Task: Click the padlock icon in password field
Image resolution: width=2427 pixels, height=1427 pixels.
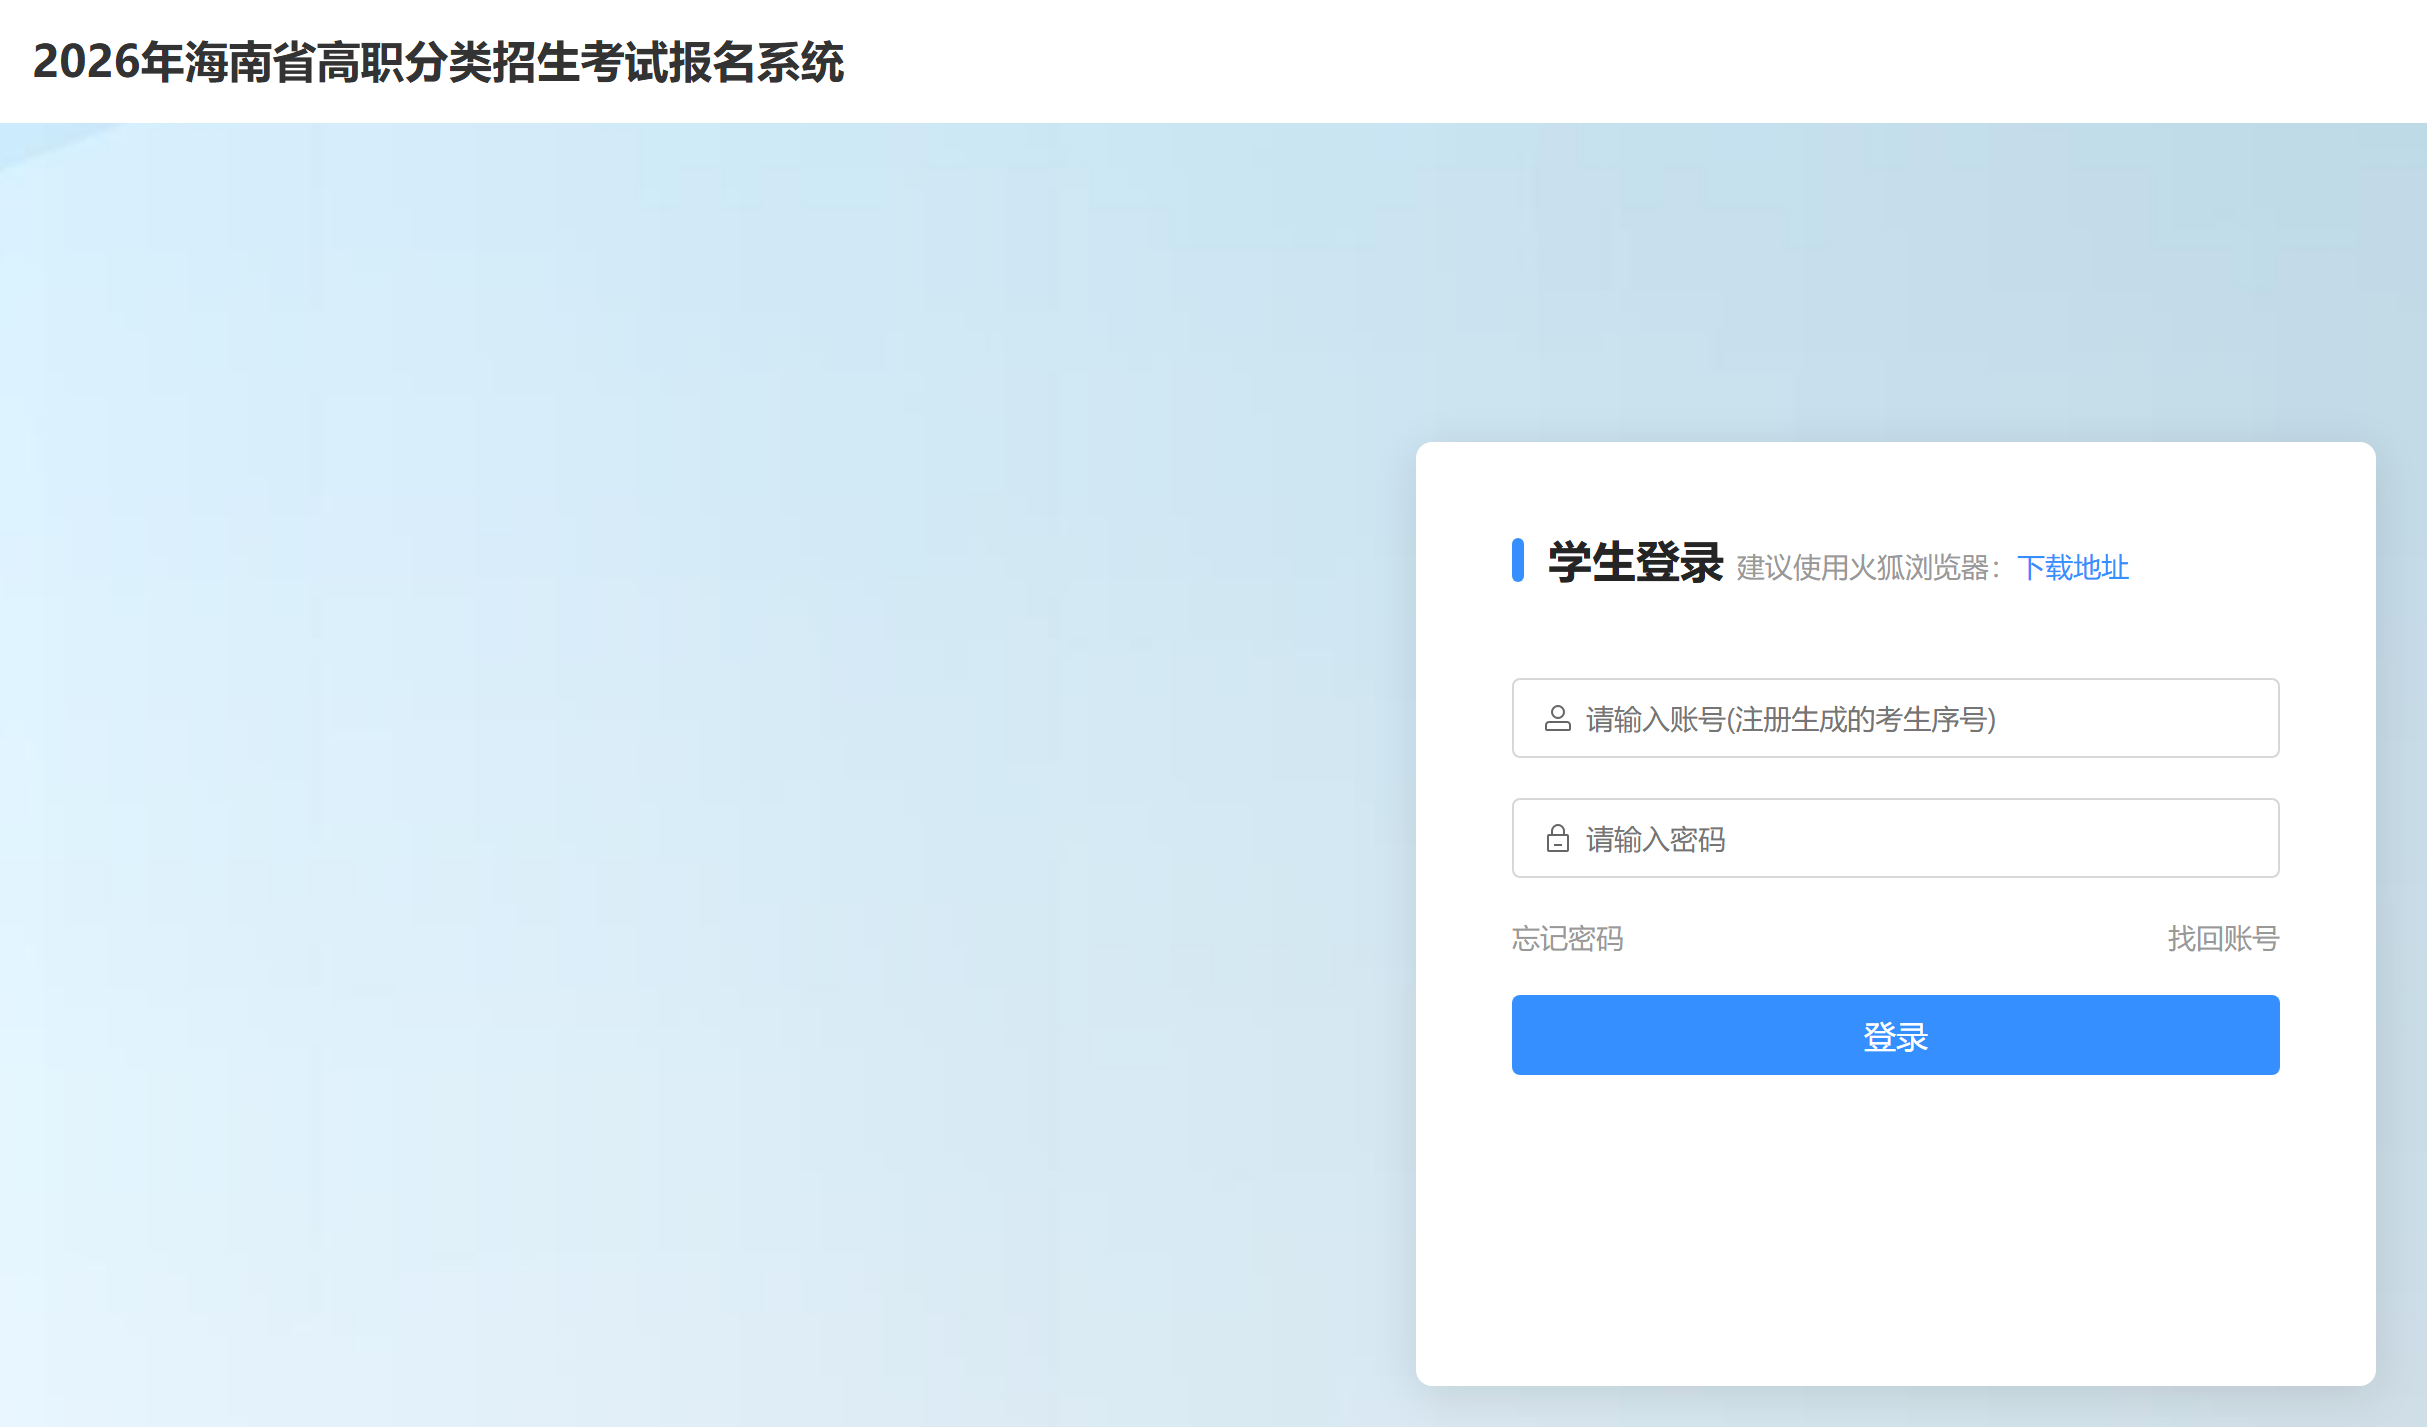Action: 1557,838
